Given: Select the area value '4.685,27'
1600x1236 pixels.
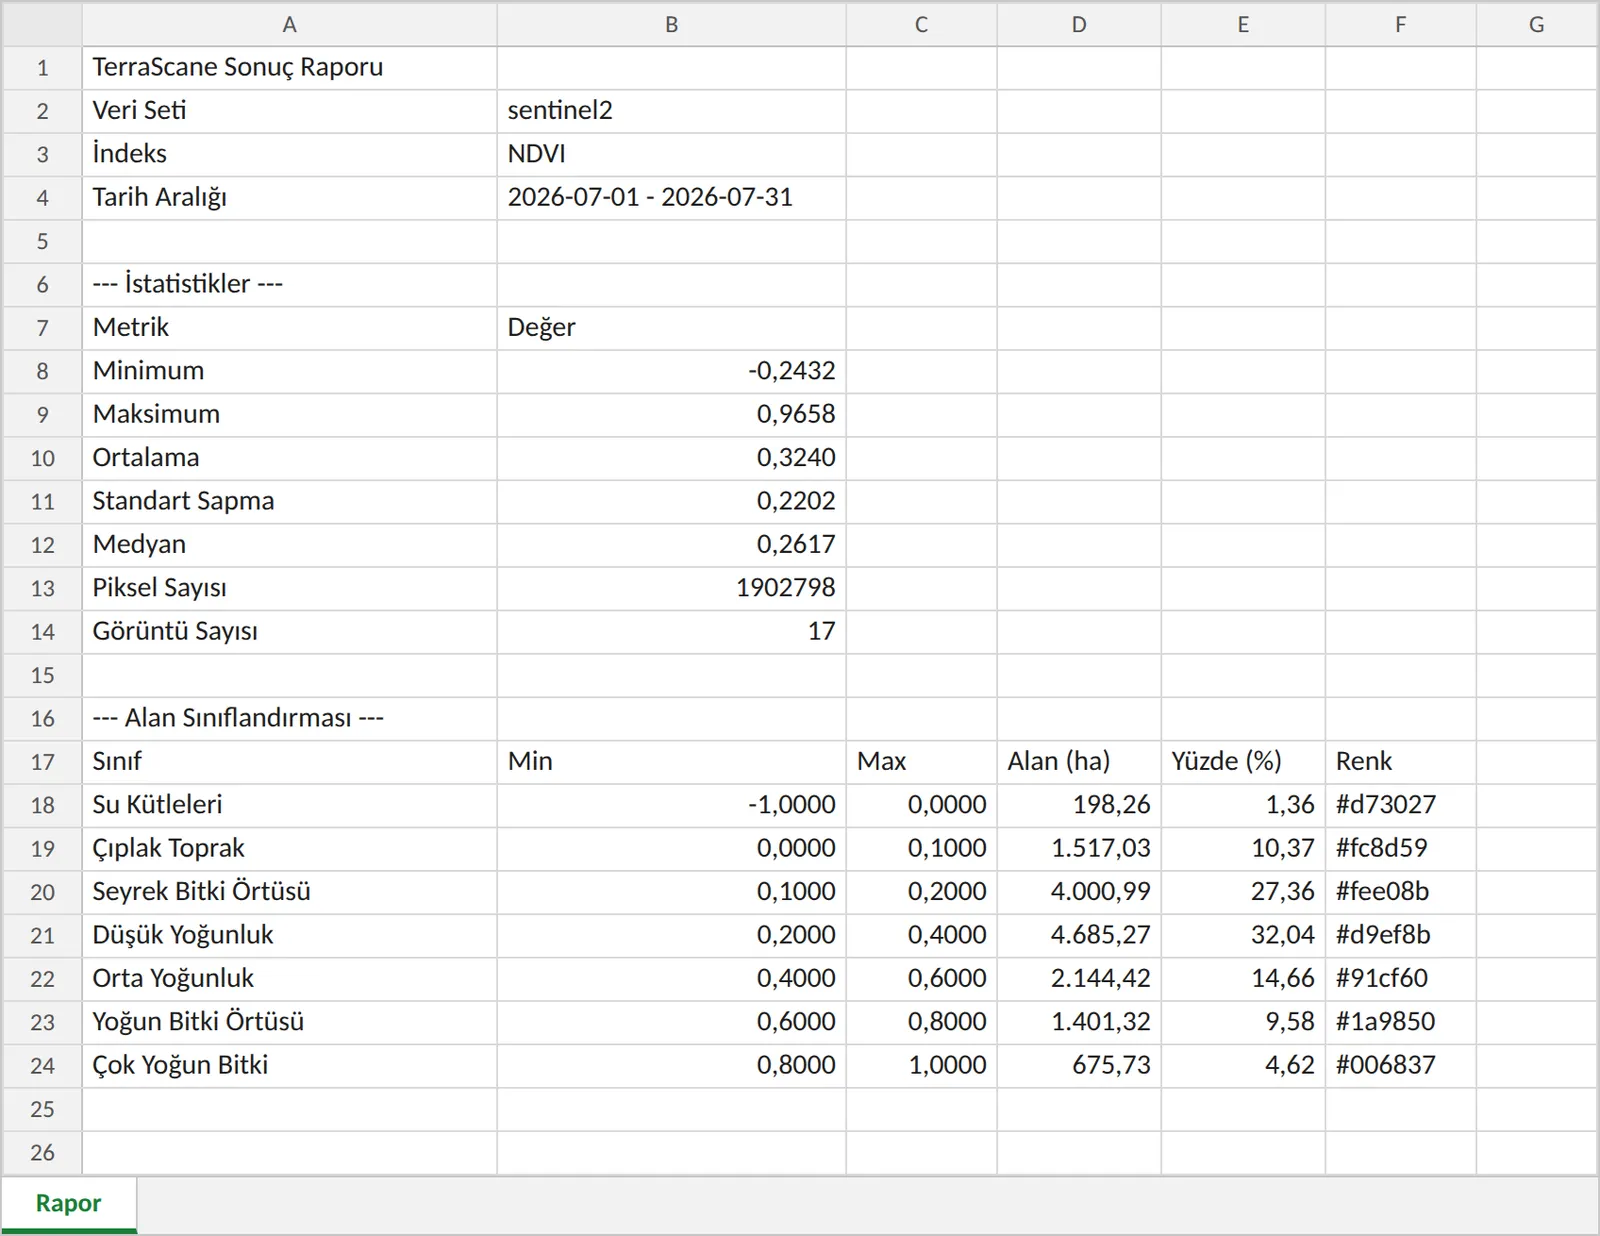Looking at the screenshot, I should pos(1079,936).
